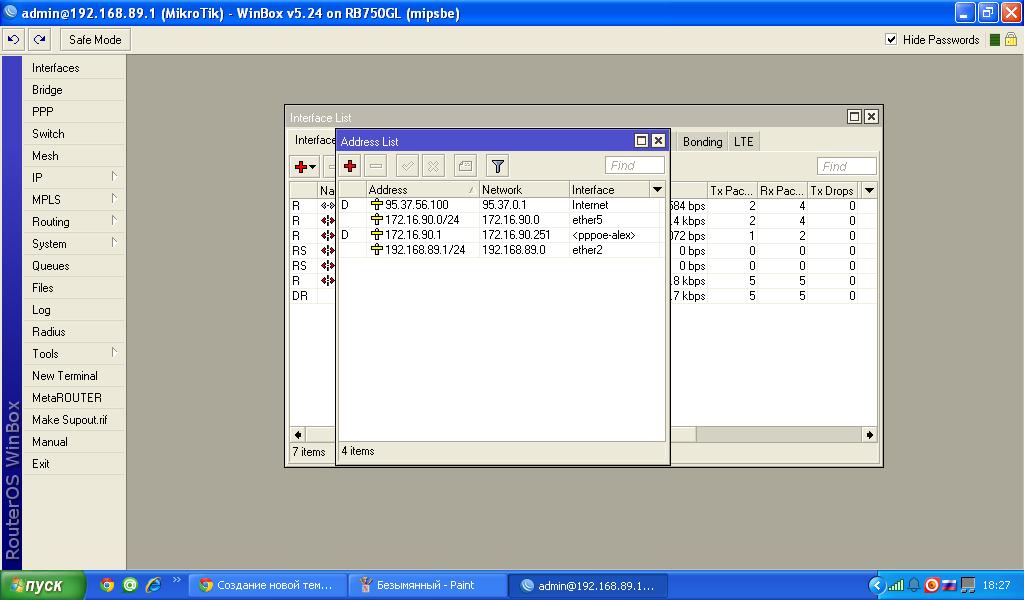Click the Redo arrow in WinBox toolbar
1024x600 pixels.
tap(39, 40)
